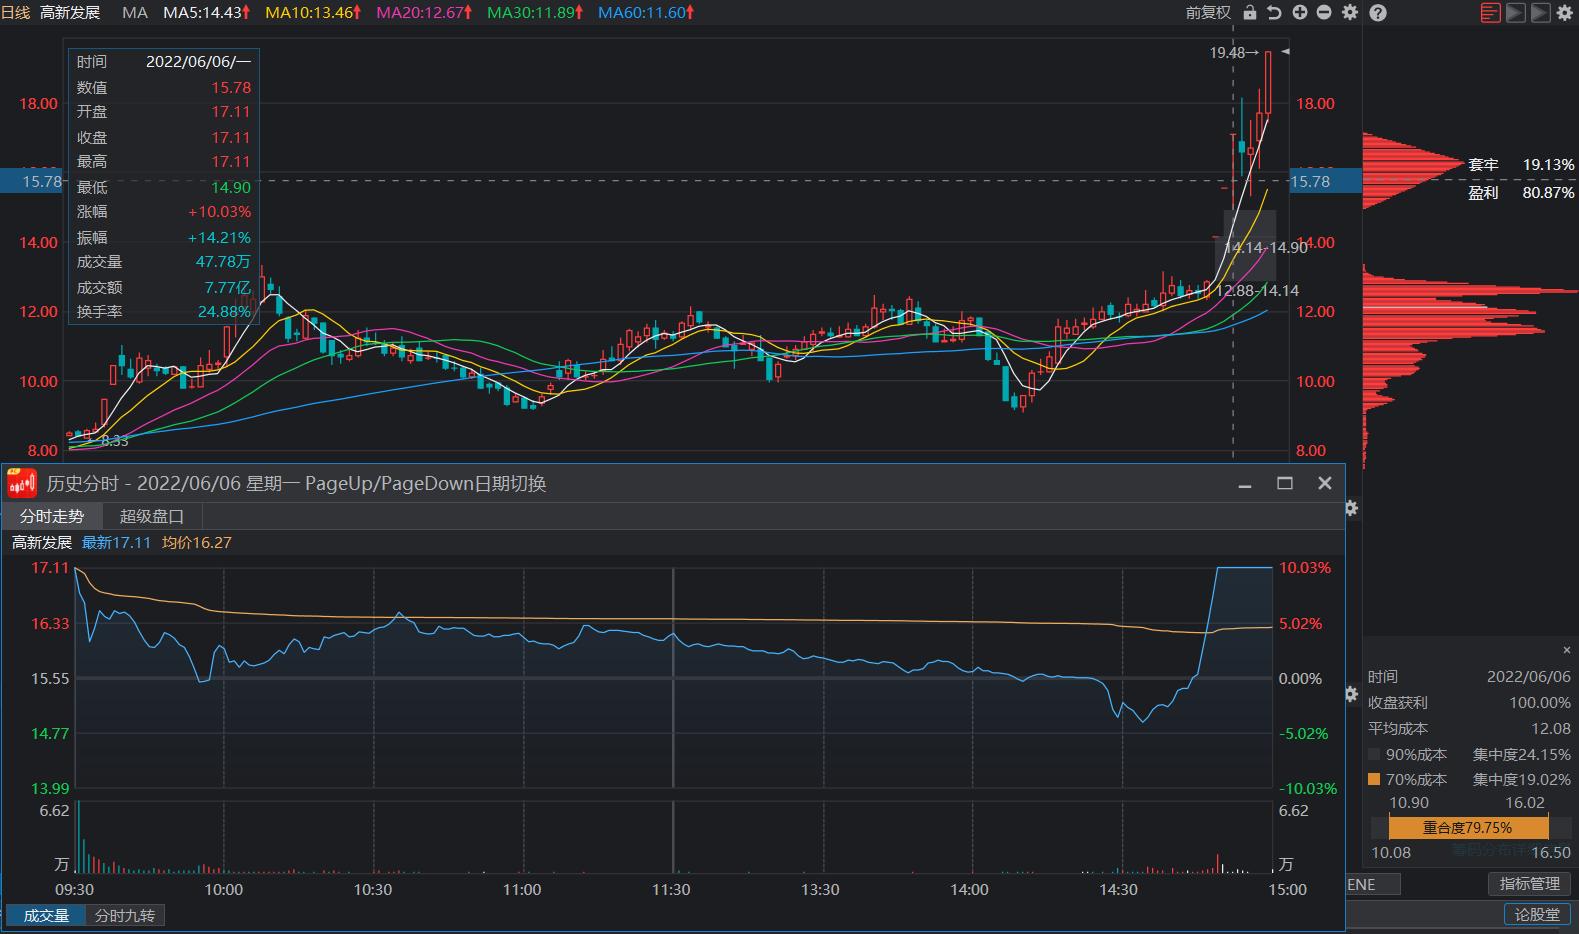Toggle the 70%成本 orange checkbox
The width and height of the screenshot is (1579, 934).
[1374, 779]
